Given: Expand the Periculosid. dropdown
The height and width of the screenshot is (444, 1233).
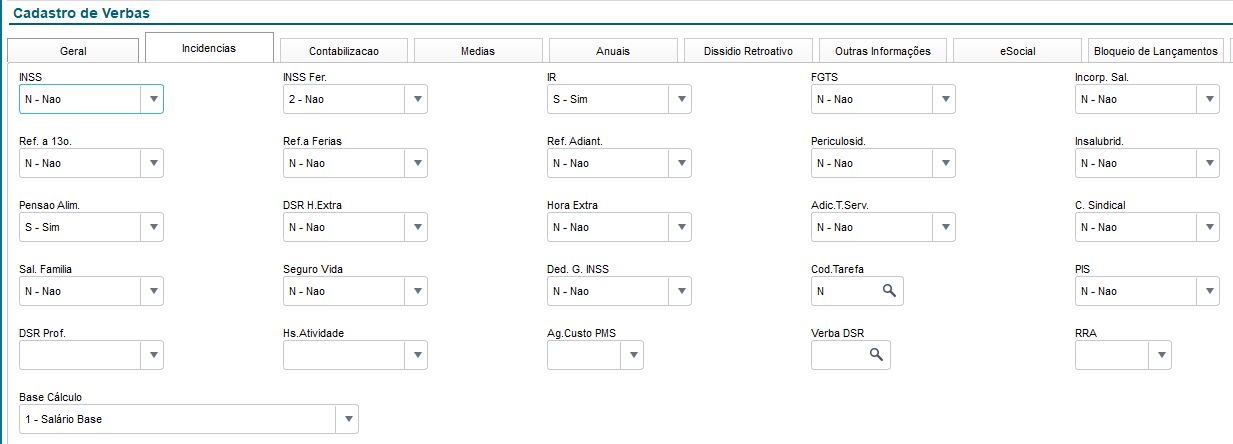Looking at the screenshot, I should coord(944,163).
